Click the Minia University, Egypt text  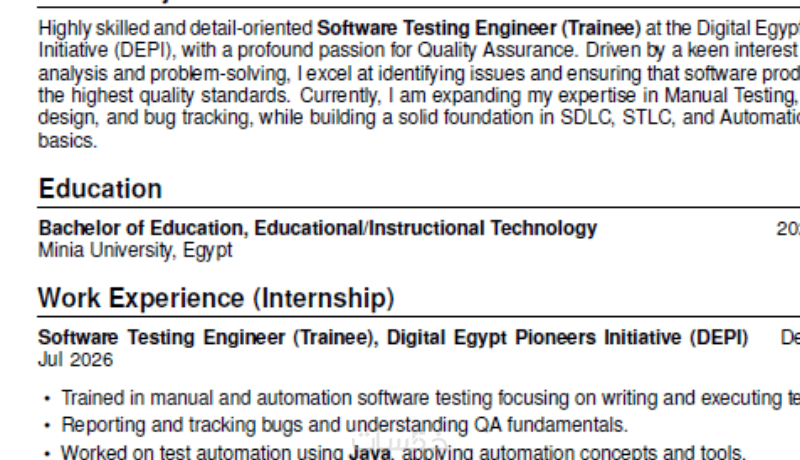click(135, 250)
